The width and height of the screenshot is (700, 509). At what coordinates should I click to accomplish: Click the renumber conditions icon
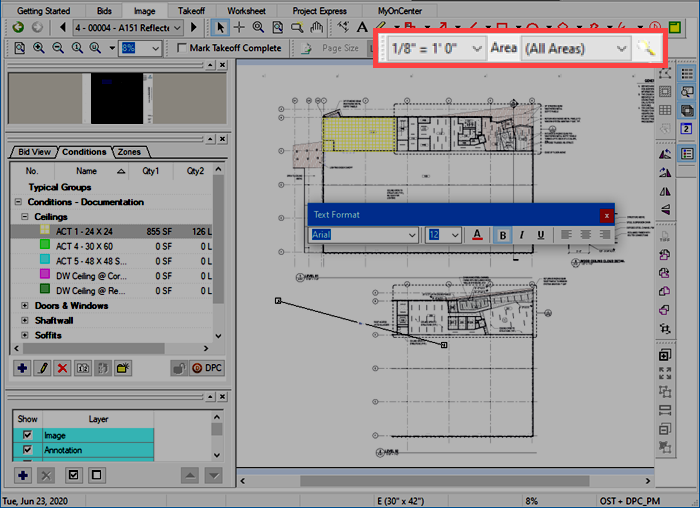(83, 368)
